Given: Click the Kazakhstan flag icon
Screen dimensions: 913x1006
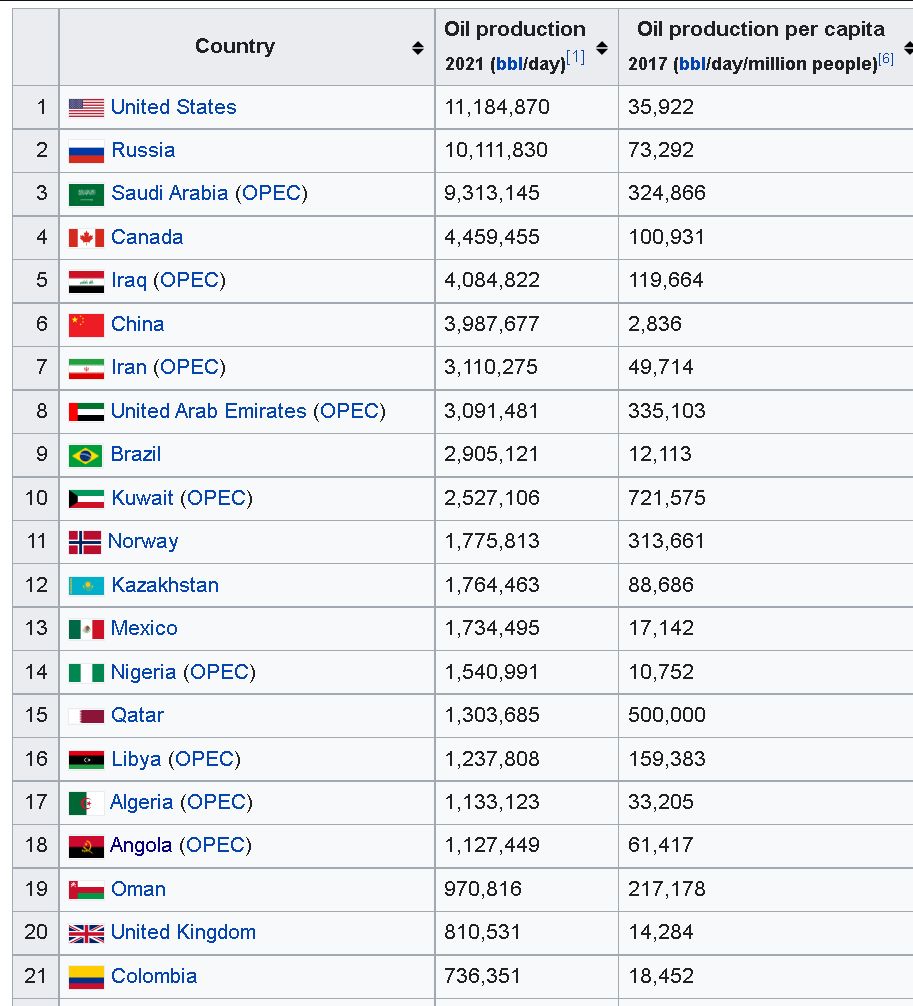Looking at the screenshot, I should pos(86,586).
